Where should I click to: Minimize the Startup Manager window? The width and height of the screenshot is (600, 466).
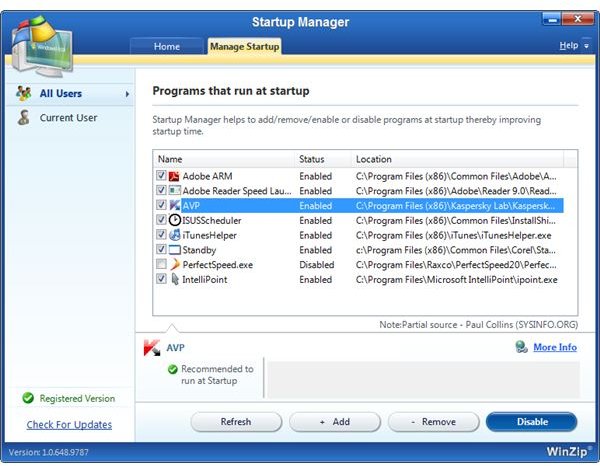(x=552, y=19)
